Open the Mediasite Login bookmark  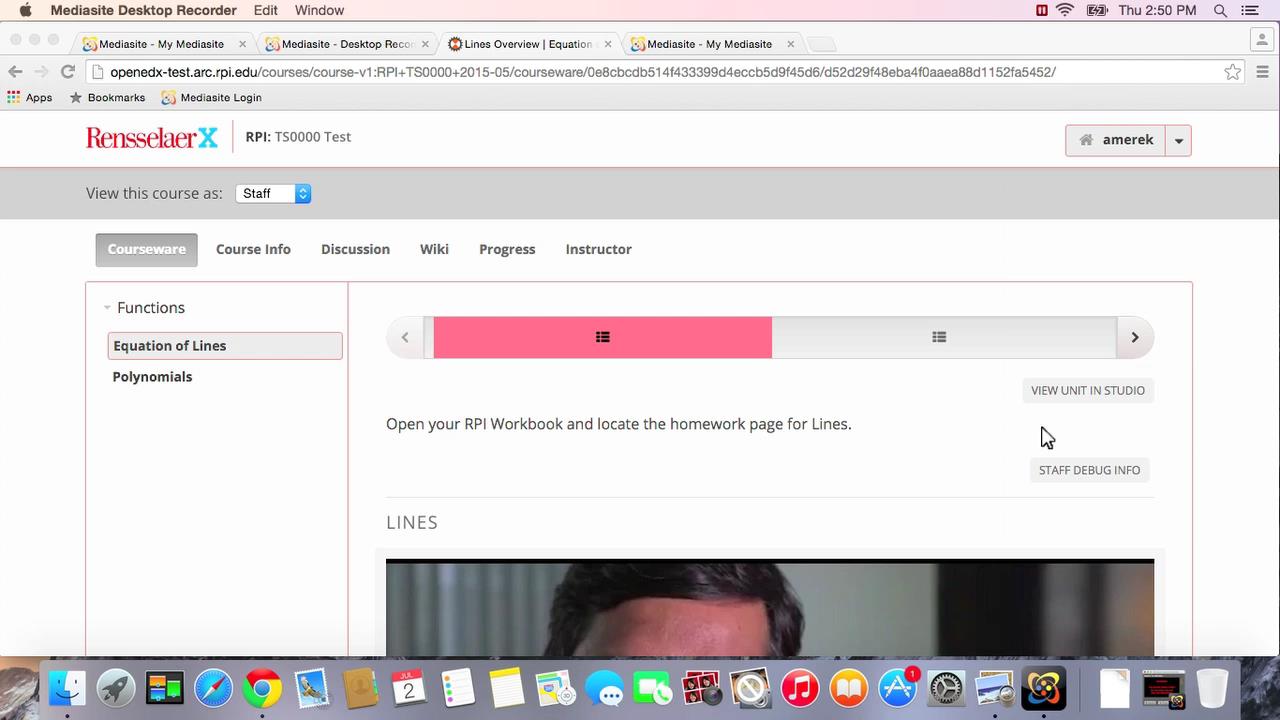[x=220, y=97]
